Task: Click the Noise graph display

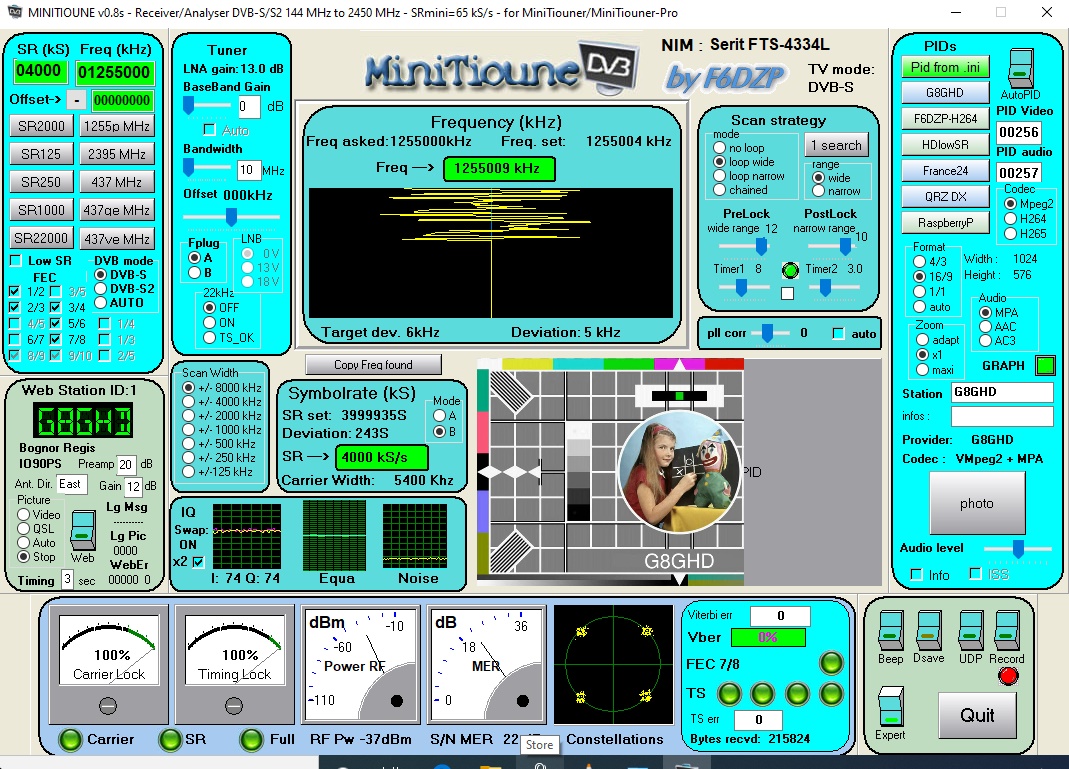Action: tap(415, 536)
